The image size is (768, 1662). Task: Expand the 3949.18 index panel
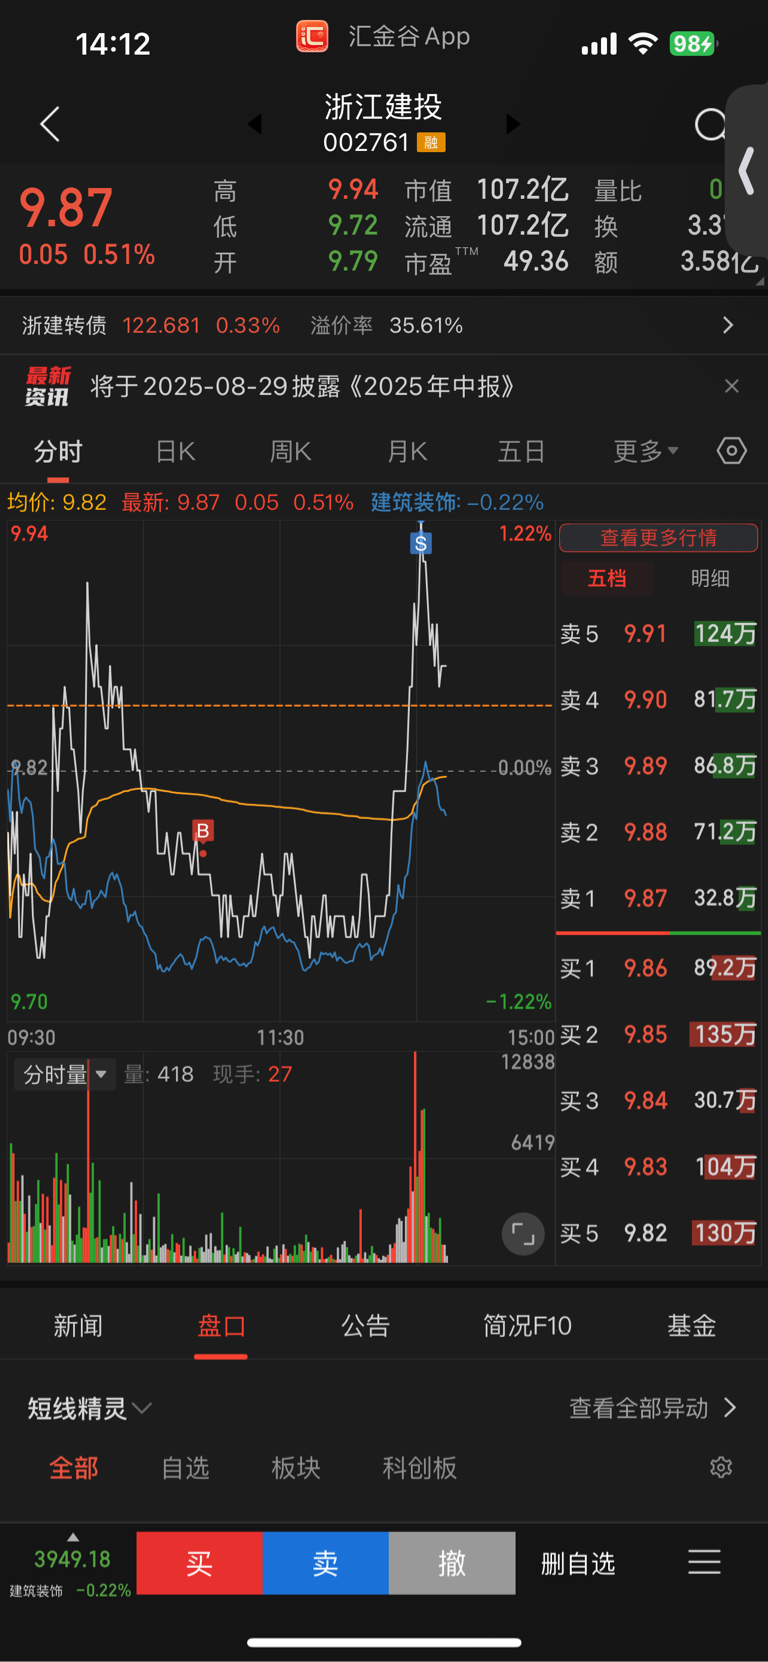pyautogui.click(x=70, y=1564)
